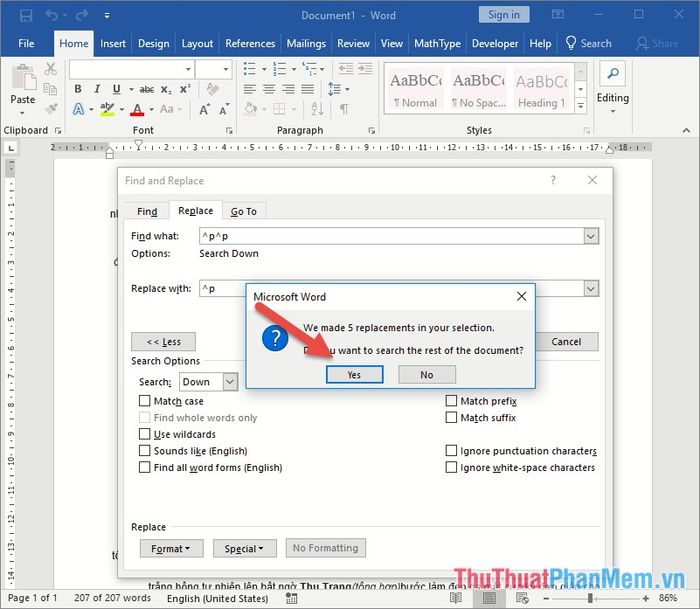Apply strikethrough formatting
Viewport: 700px width, 609px height.
point(146,89)
